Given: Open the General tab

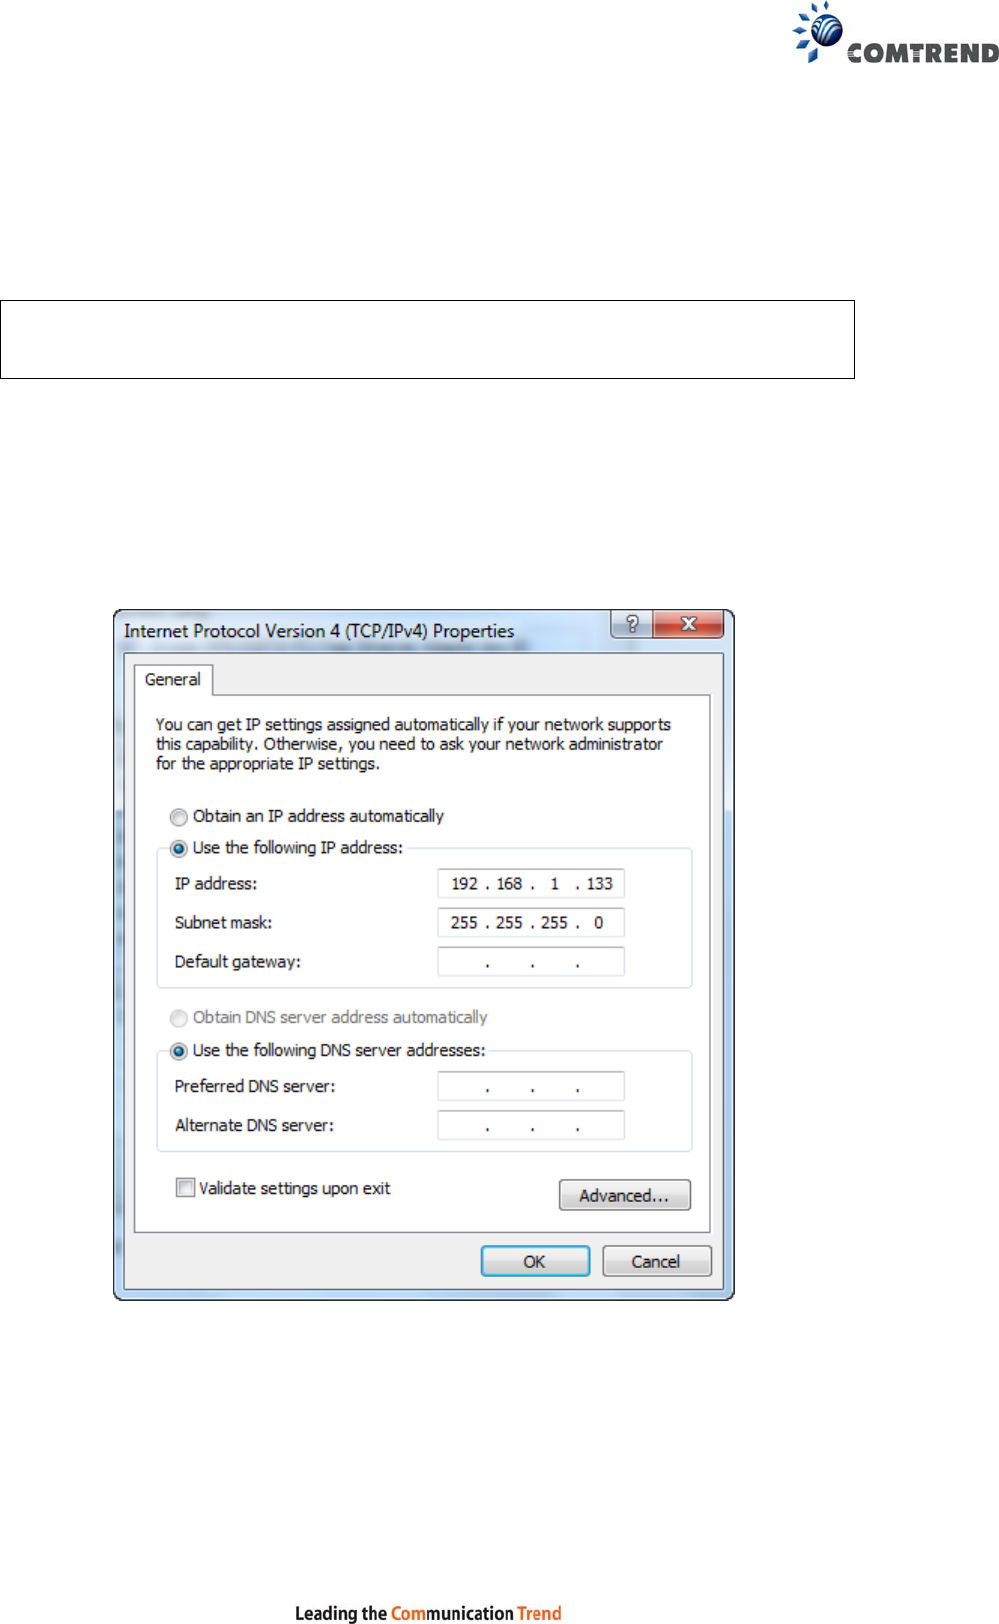Looking at the screenshot, I should point(173,680).
